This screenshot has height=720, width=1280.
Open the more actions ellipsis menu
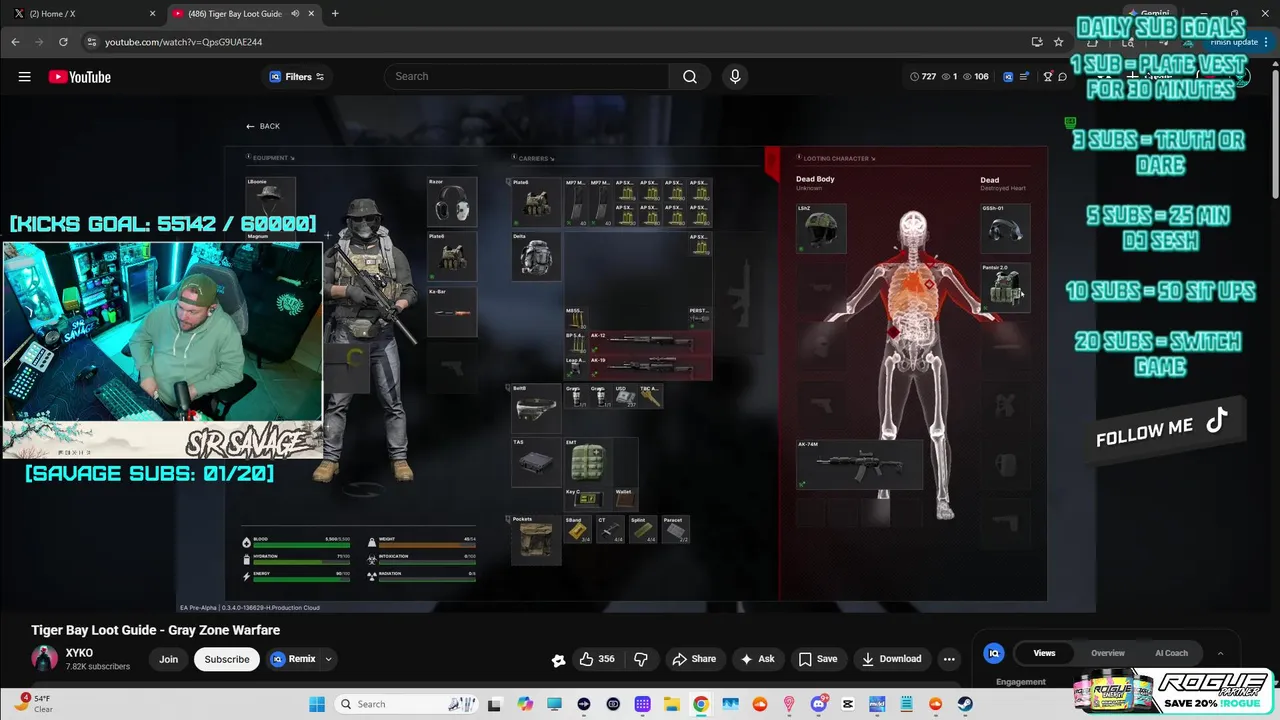949,659
